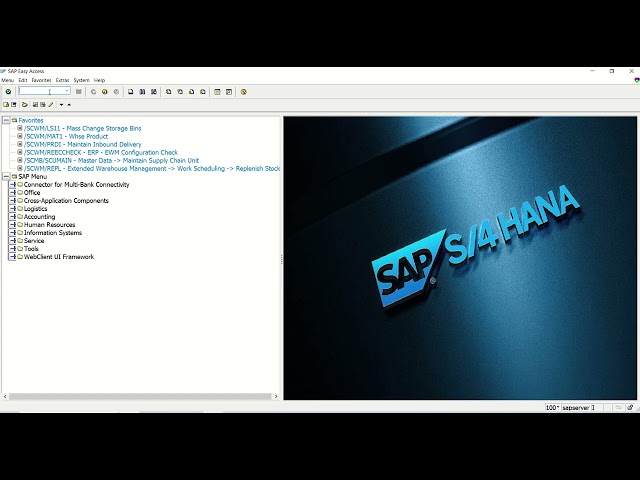Screen dimensions: 640x480
Task: Open the 100 system info dropdown
Action: tap(552, 407)
